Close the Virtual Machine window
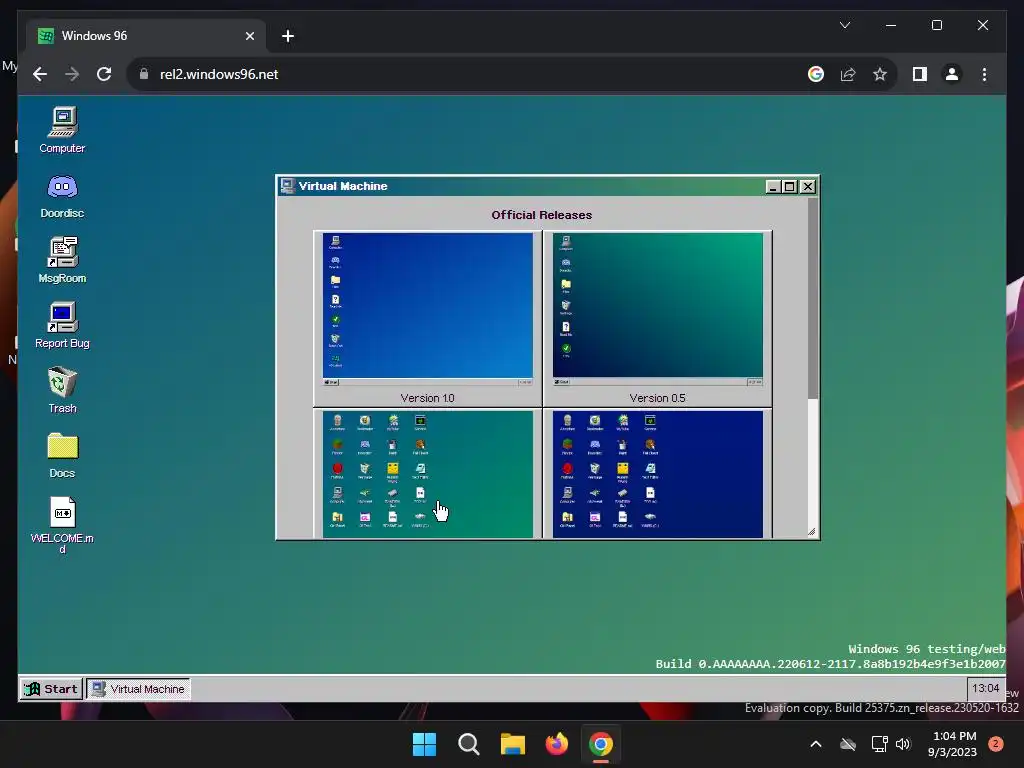This screenshot has height=768, width=1024. (x=808, y=187)
